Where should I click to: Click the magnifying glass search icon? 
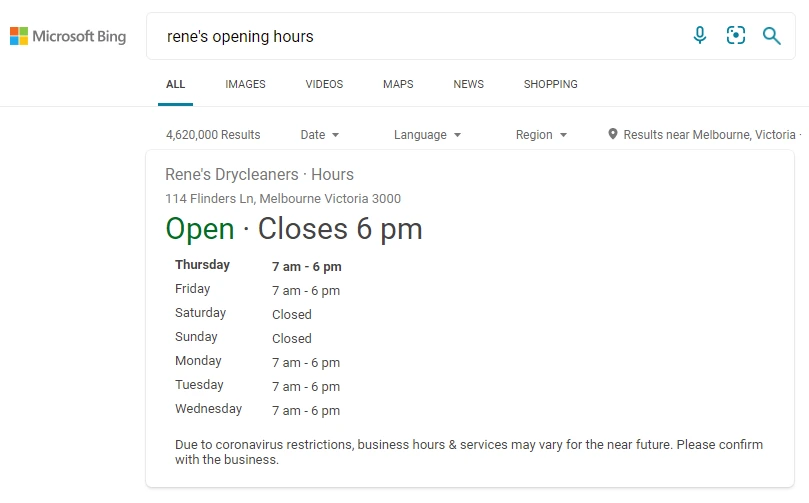coord(771,36)
